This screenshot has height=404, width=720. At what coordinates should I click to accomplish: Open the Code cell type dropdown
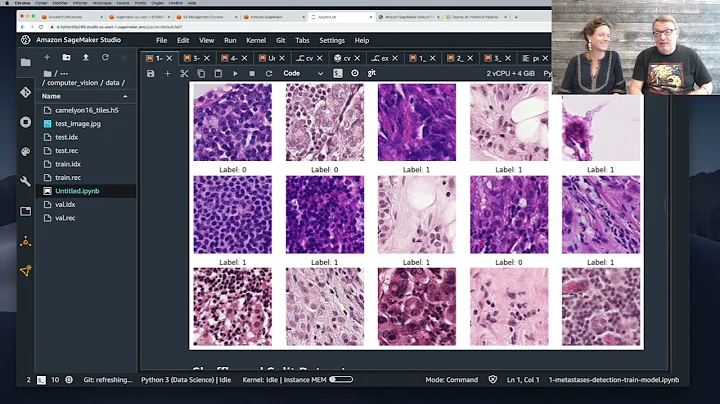[303, 73]
